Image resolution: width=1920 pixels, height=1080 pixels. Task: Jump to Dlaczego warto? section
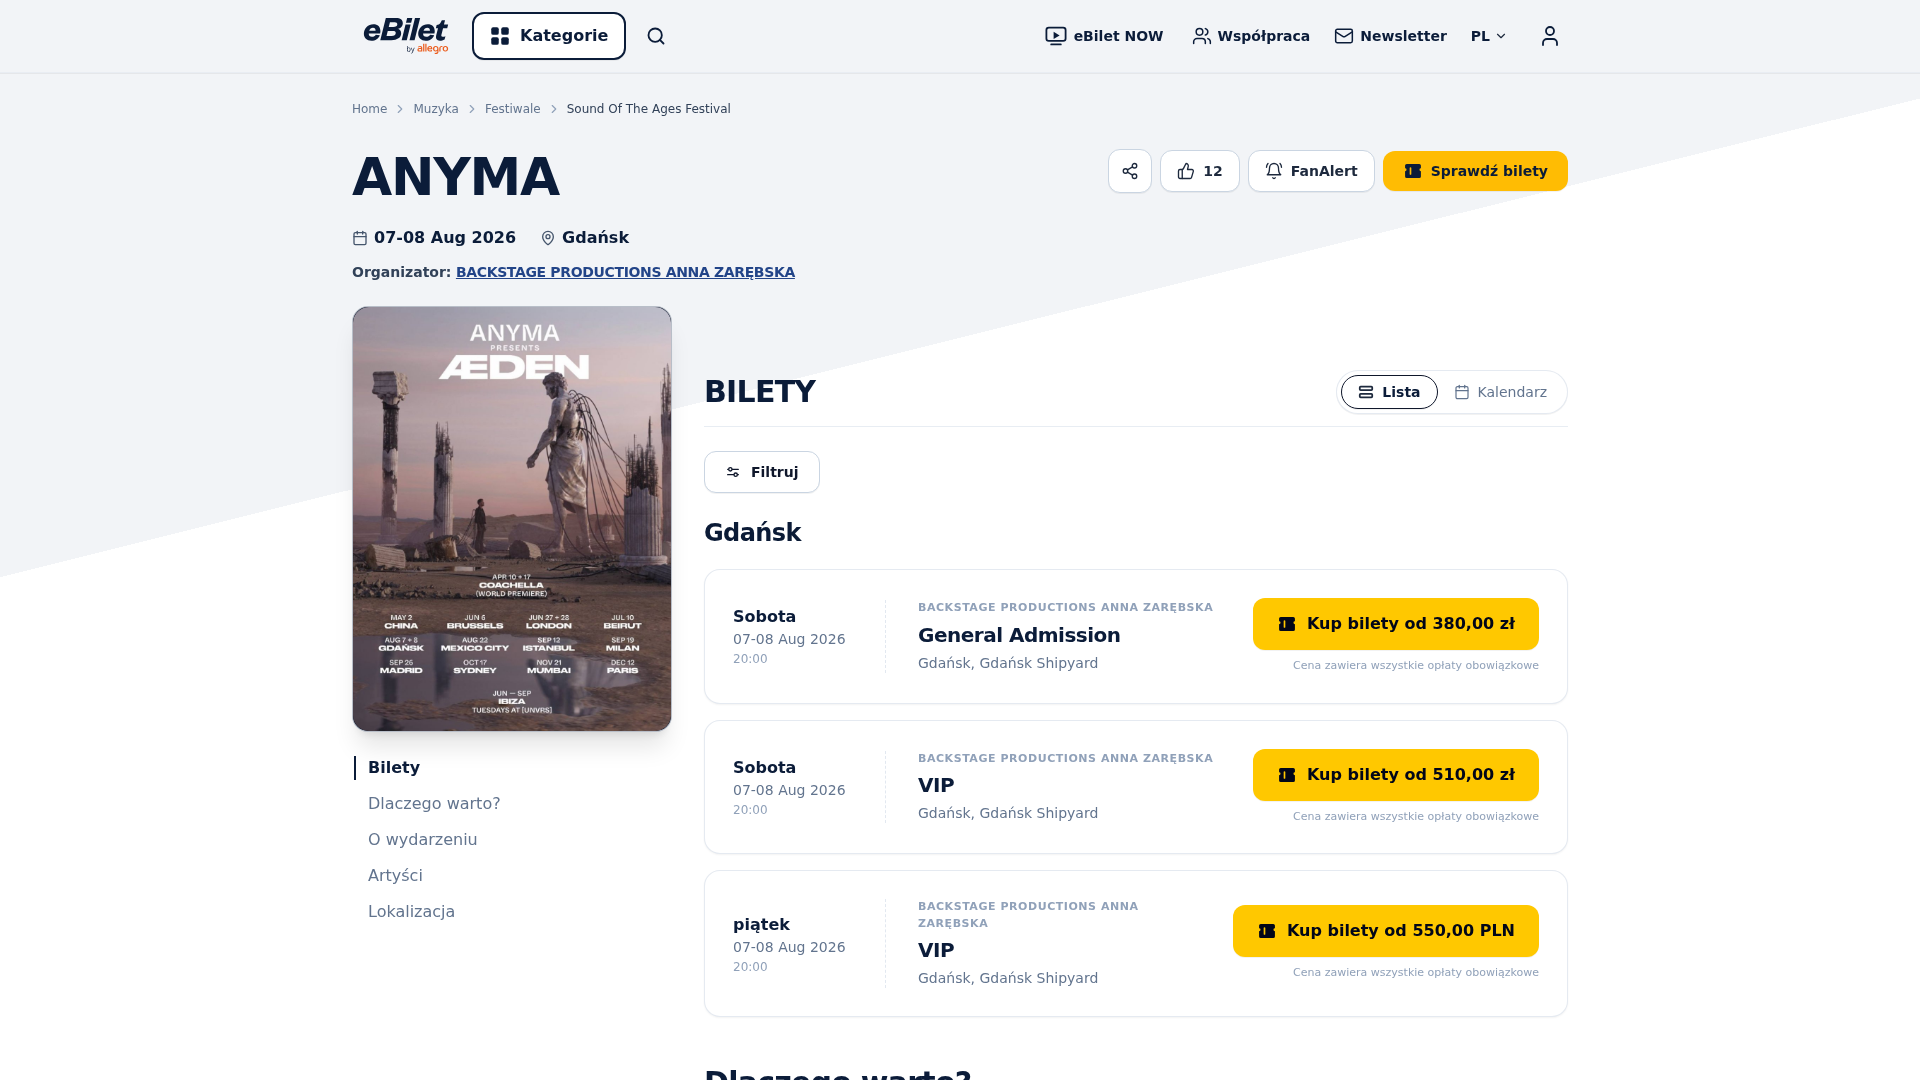point(434,804)
